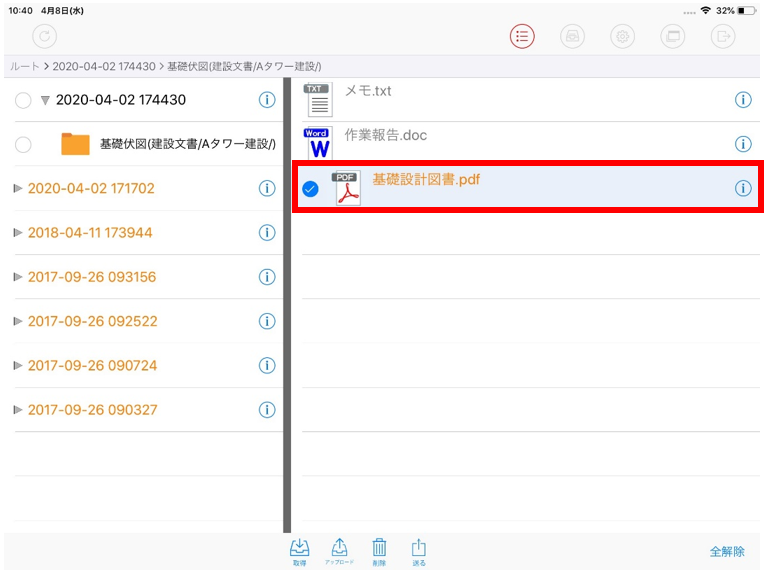
Task: Tap the アップロード upload icon
Action: 339,549
